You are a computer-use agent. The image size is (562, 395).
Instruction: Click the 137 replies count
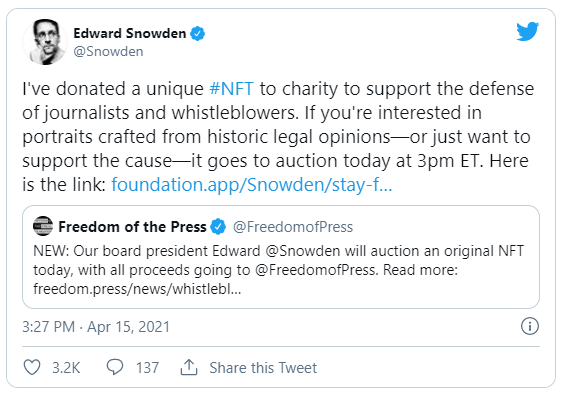tap(147, 368)
